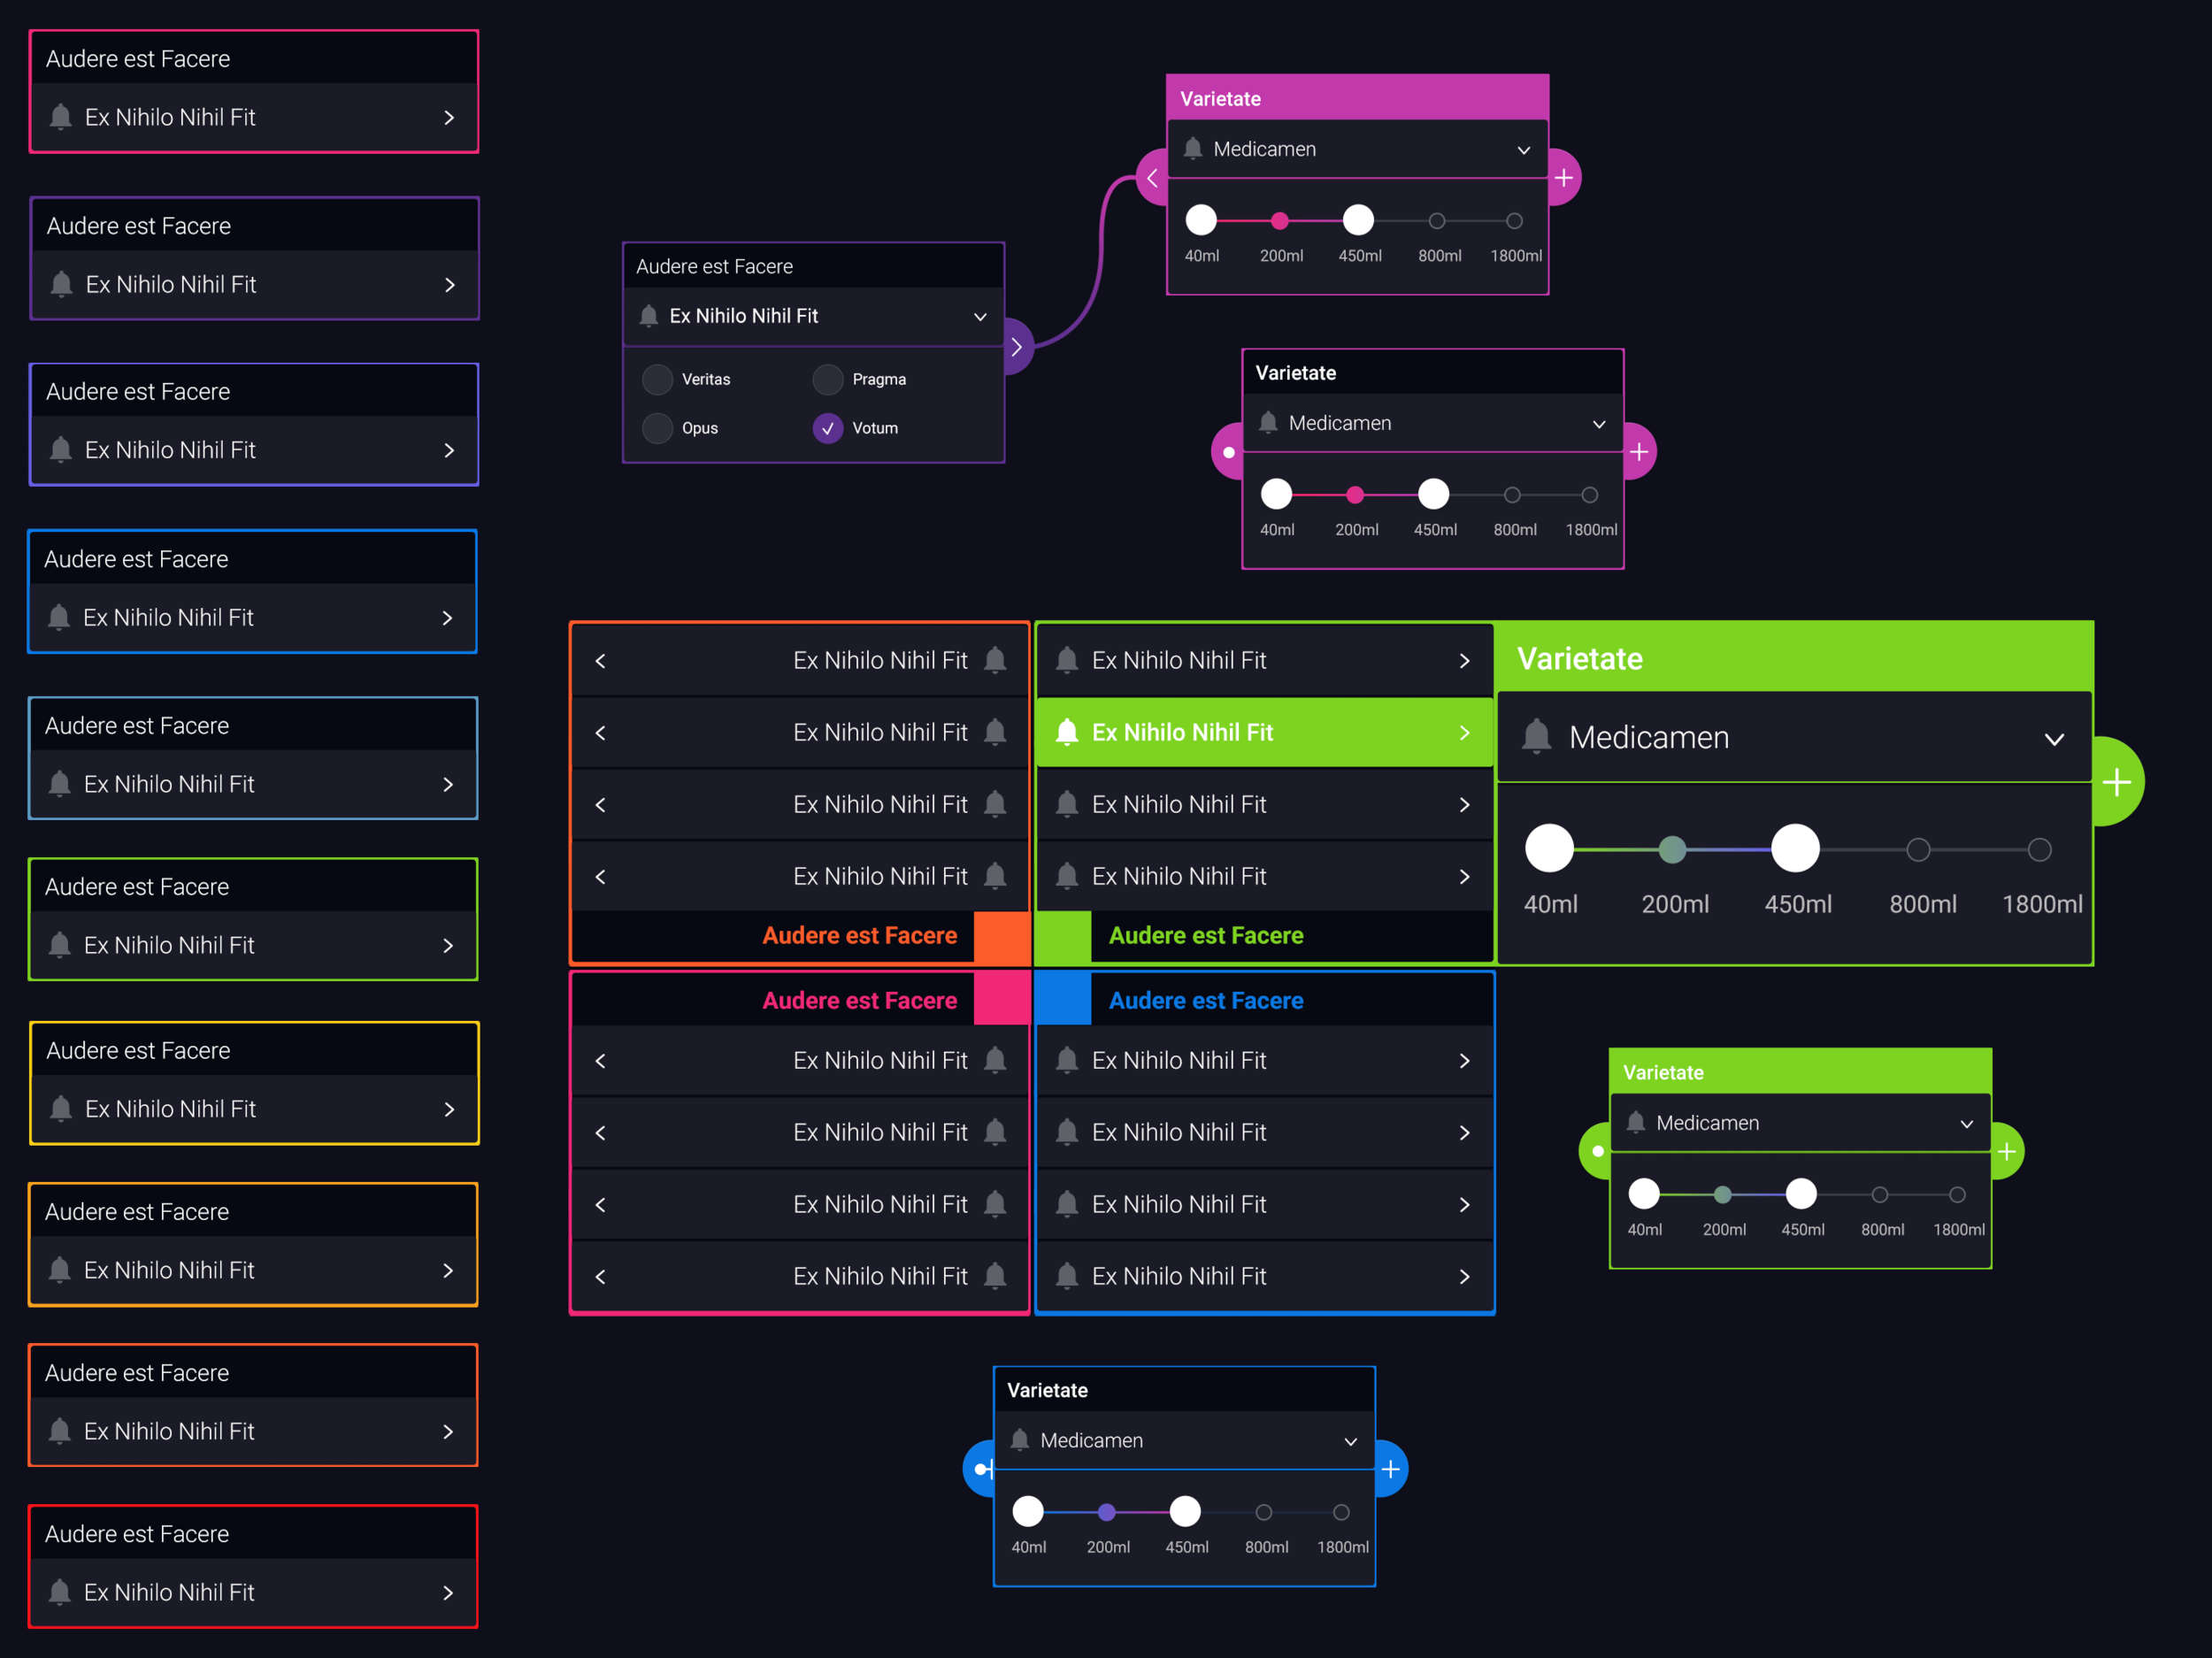Expand the Ex Nihilo Nihil Fit dropdown in the purple card
This screenshot has width=2212, height=1658.
[x=980, y=316]
